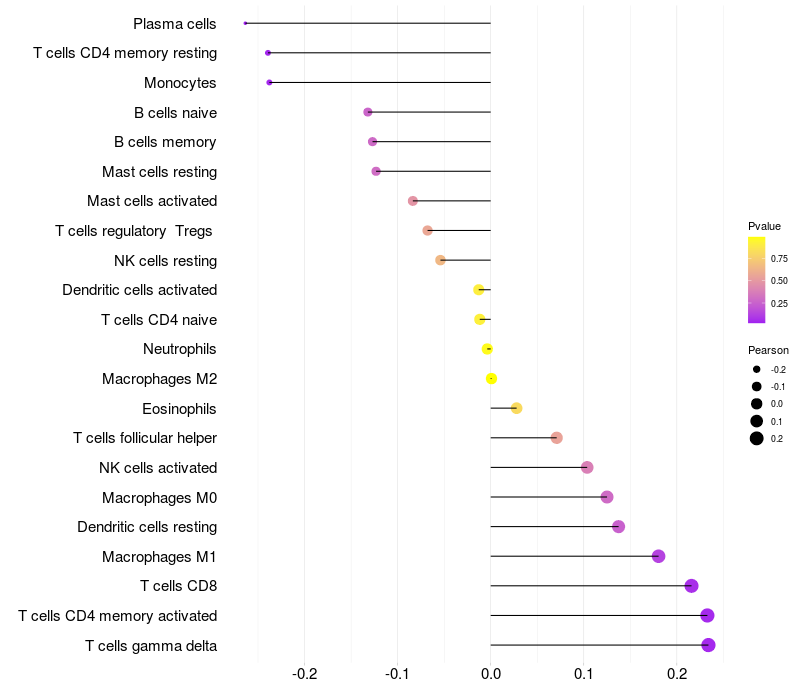Image resolution: width=800 pixels, height=700 pixels.
Task: Click the Plasma cells data point
Action: click(245, 23)
